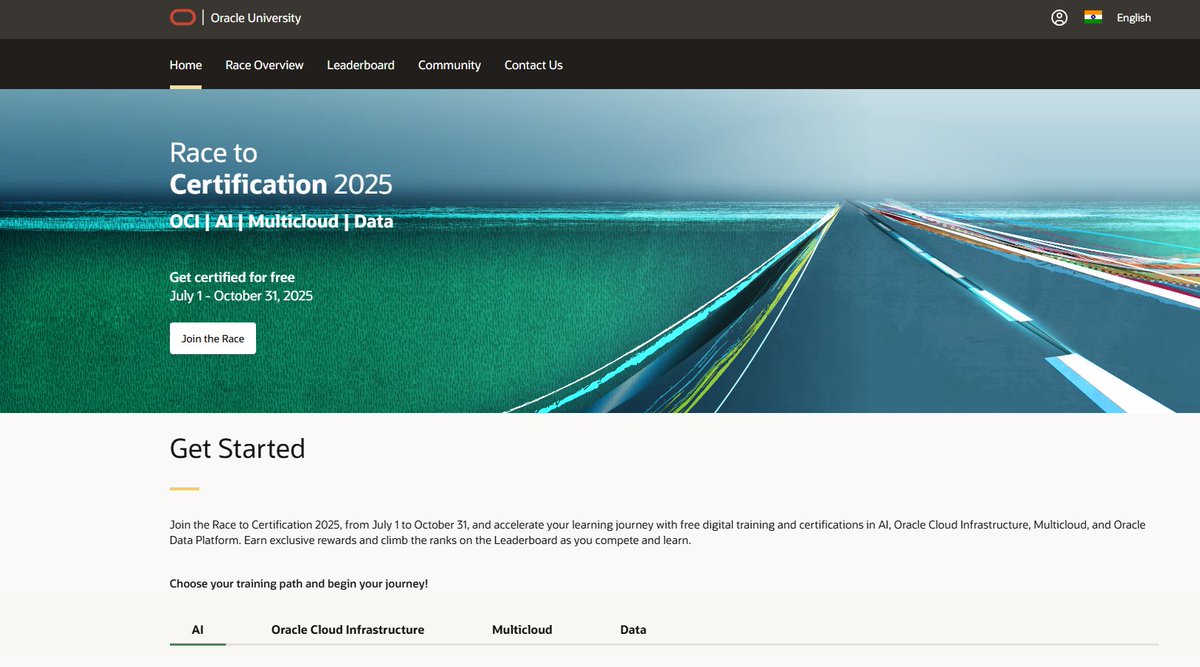The image size is (1200, 667).
Task: Open the Contact Us page
Action: (533, 65)
